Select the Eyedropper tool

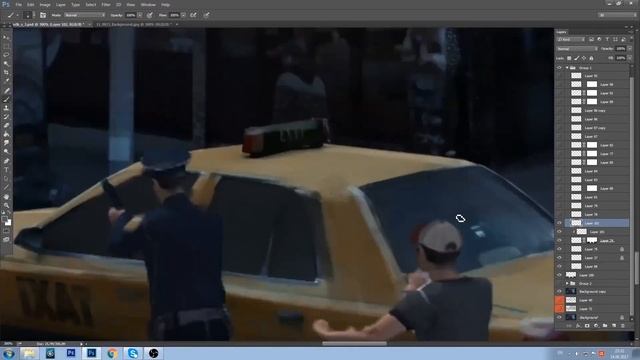(x=6, y=80)
